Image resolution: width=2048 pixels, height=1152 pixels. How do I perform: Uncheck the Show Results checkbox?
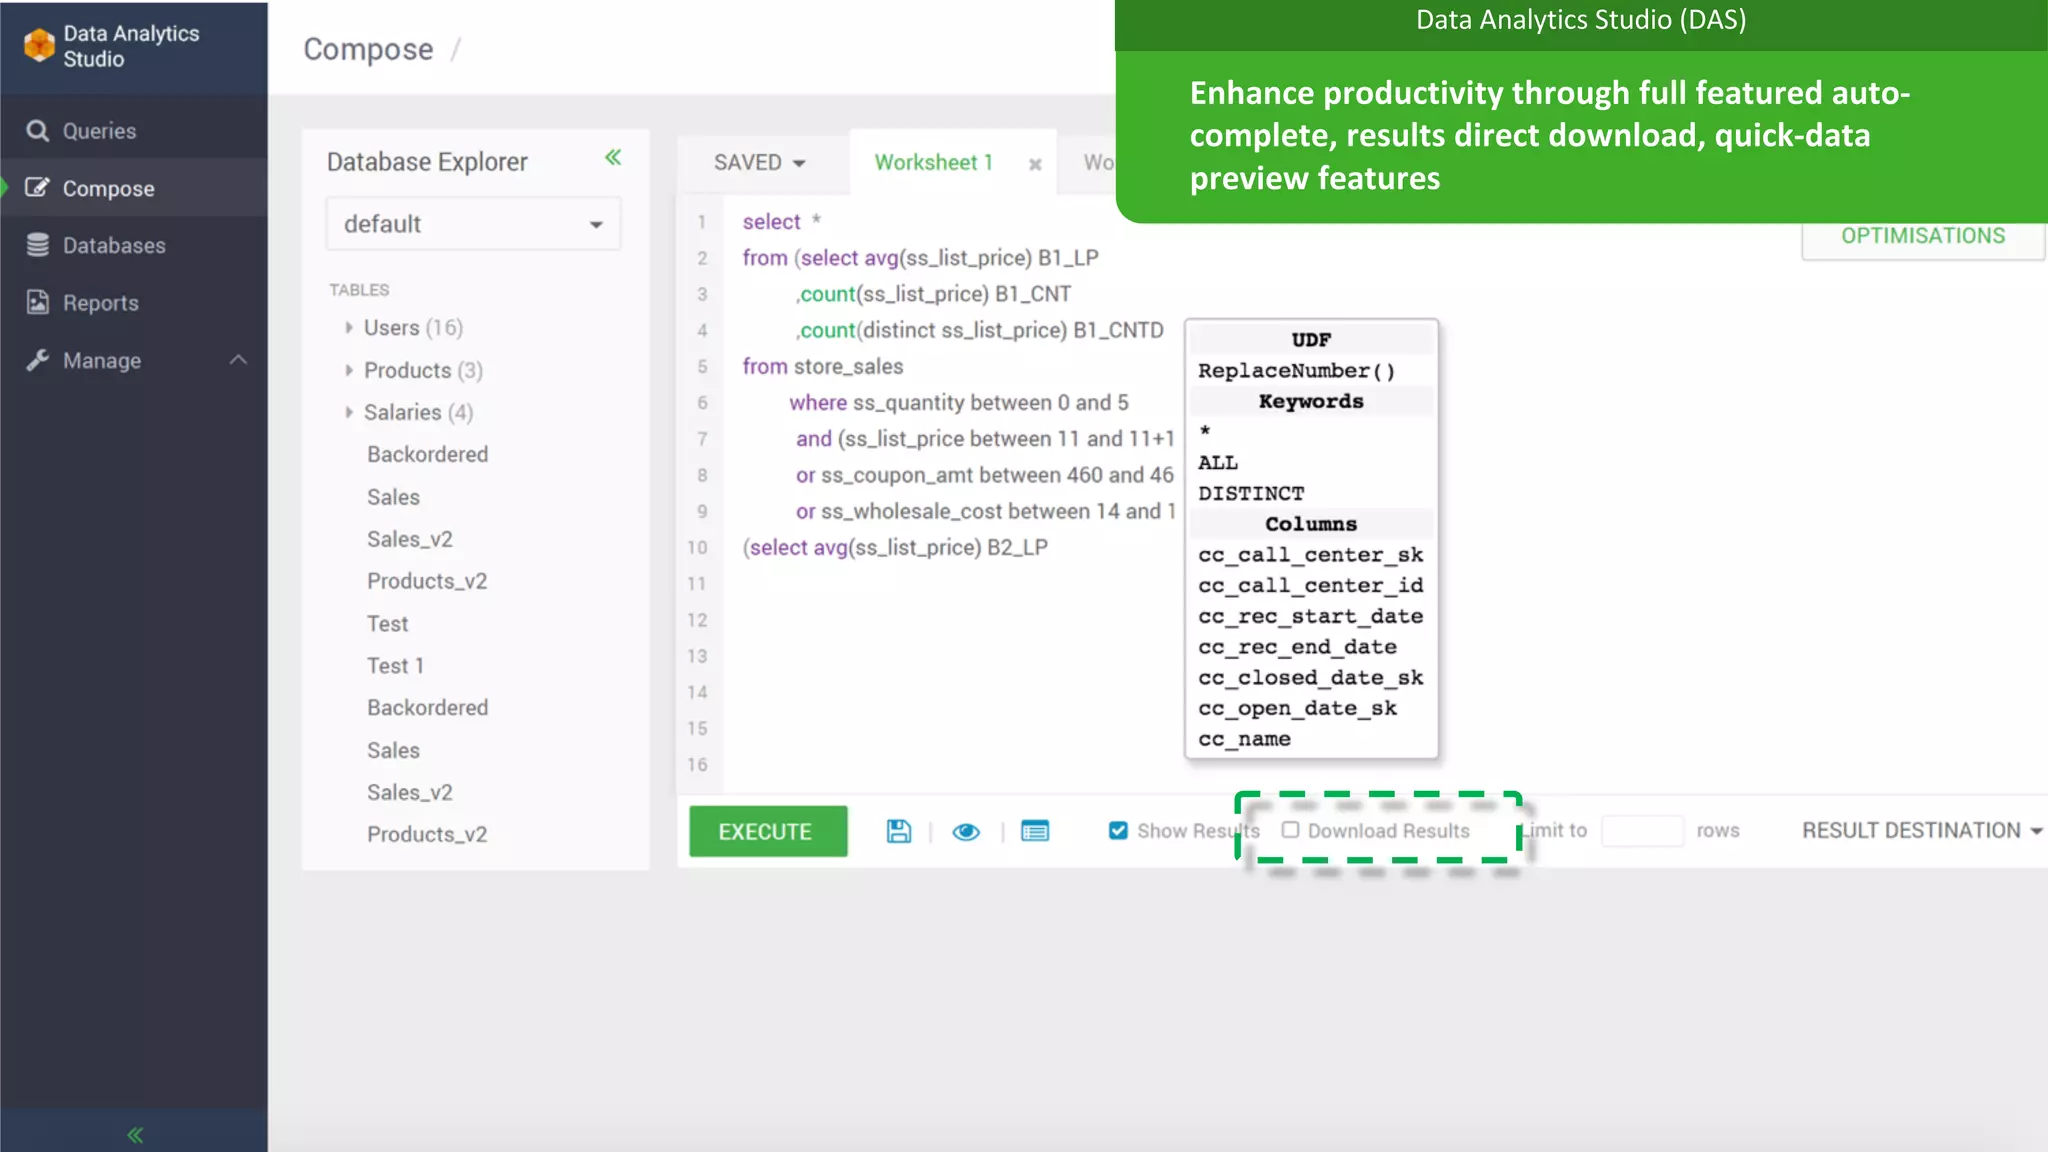click(1118, 830)
